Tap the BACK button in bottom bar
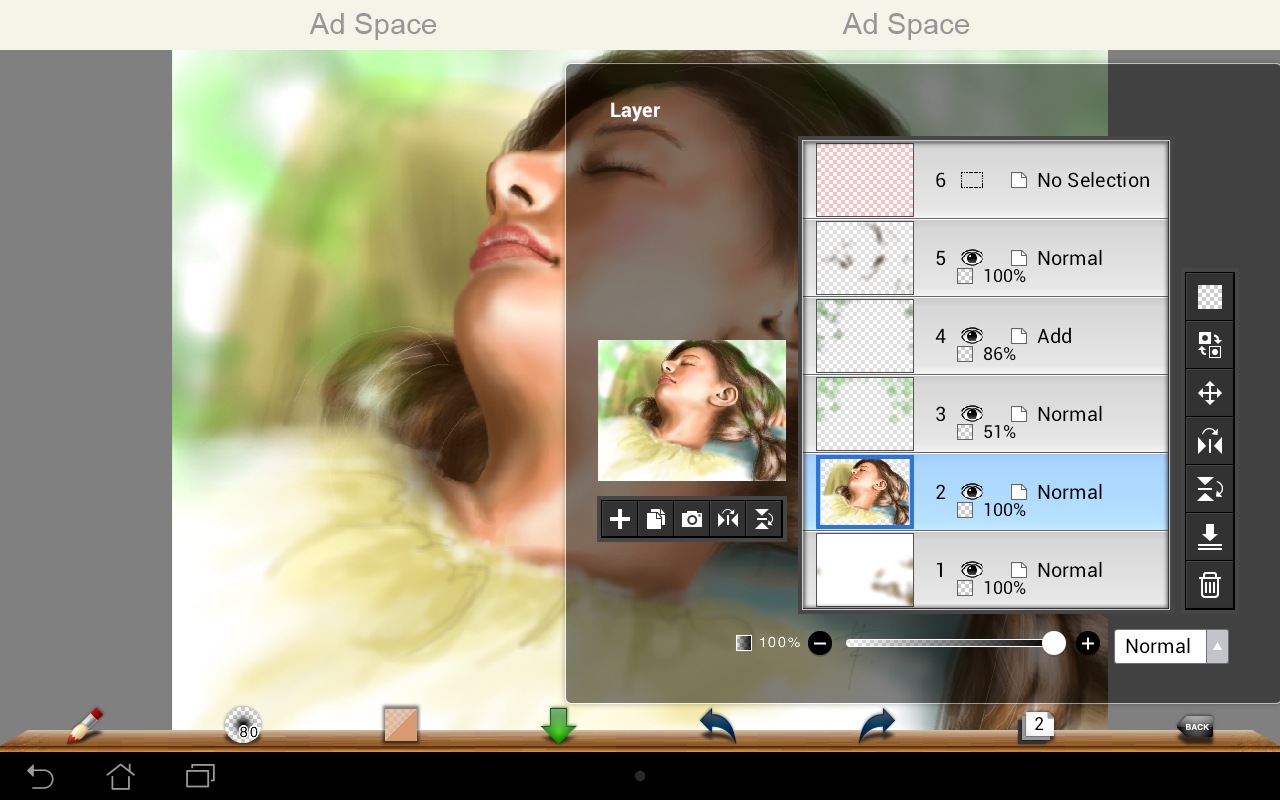The height and width of the screenshot is (800, 1280). 1195,727
